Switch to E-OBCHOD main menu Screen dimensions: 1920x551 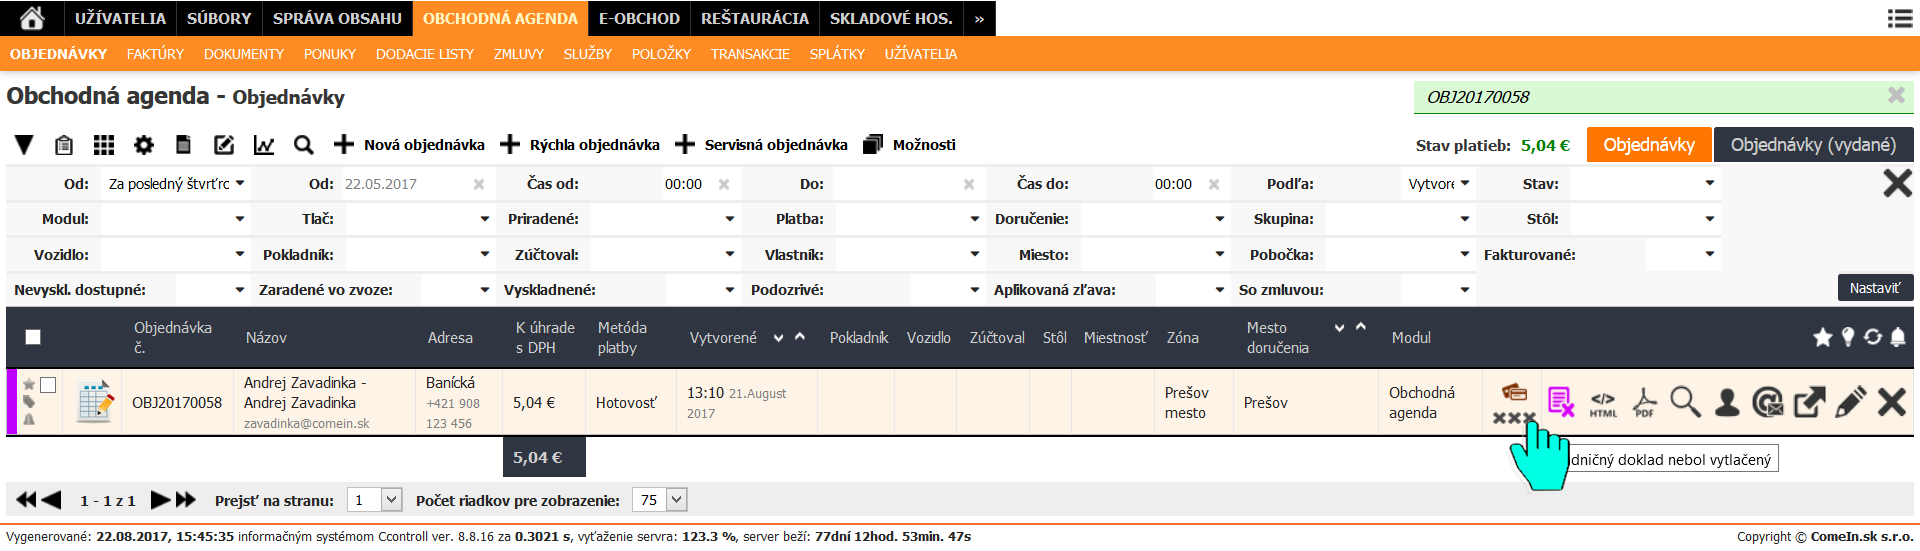coord(639,18)
